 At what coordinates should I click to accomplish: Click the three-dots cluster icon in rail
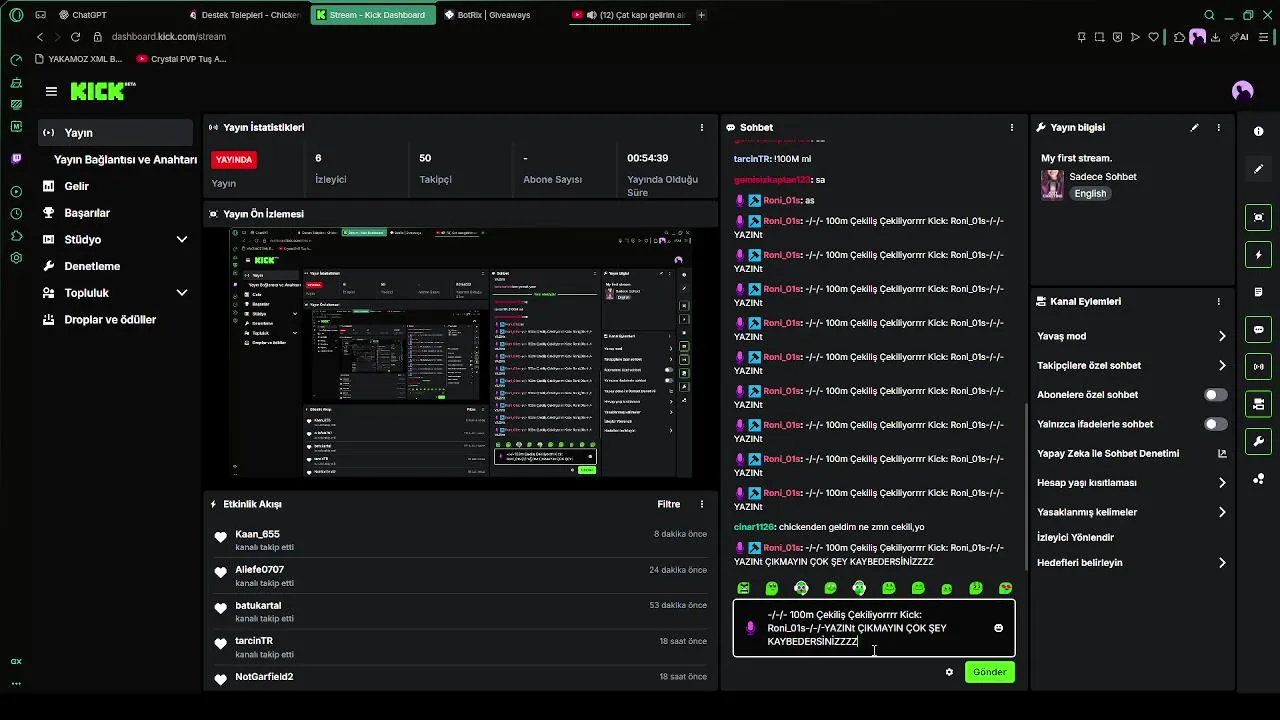[x=1258, y=479]
